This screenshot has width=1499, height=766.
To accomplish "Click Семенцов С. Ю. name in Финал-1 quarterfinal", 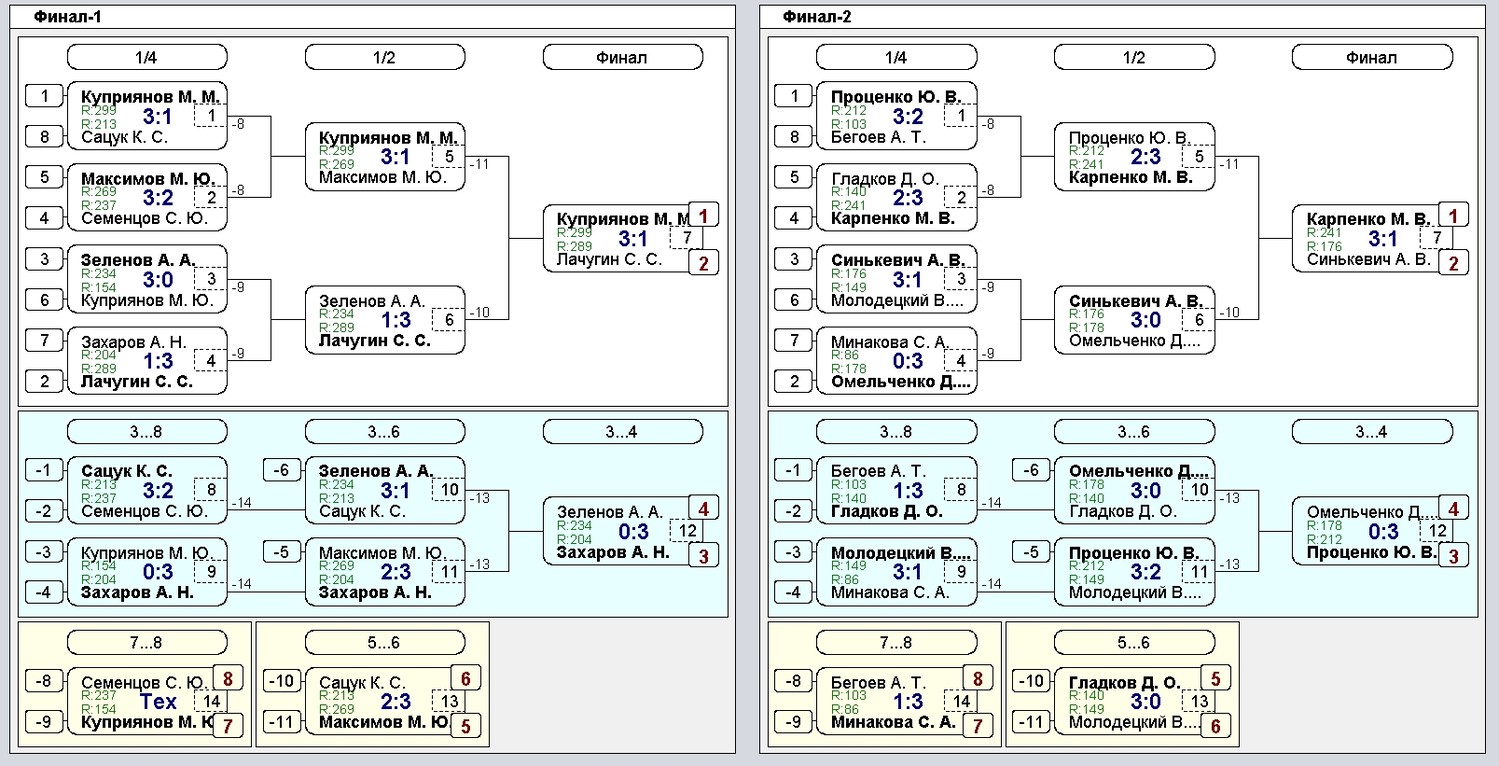I will 144,218.
